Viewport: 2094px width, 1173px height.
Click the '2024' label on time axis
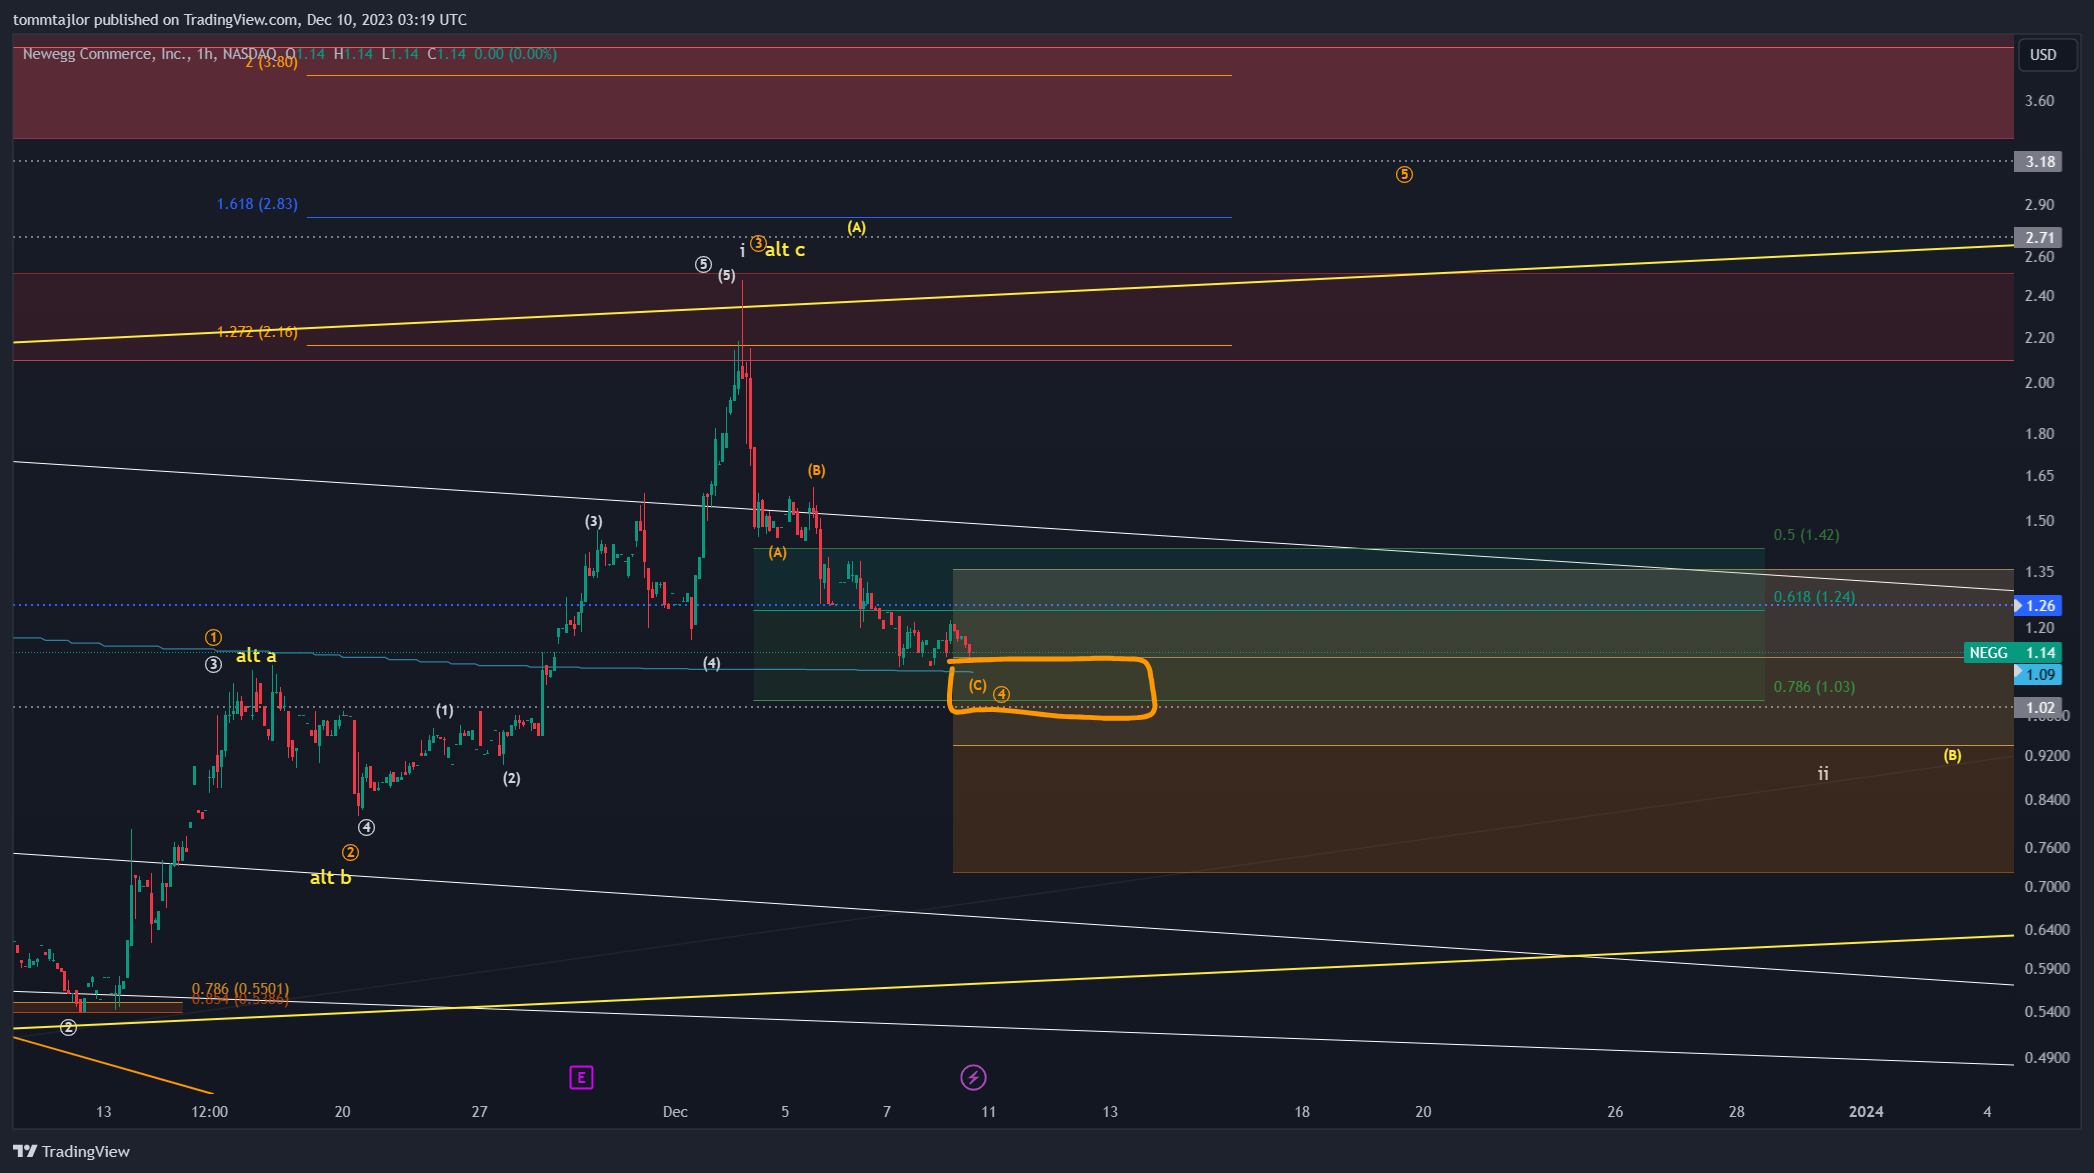coord(1866,1111)
